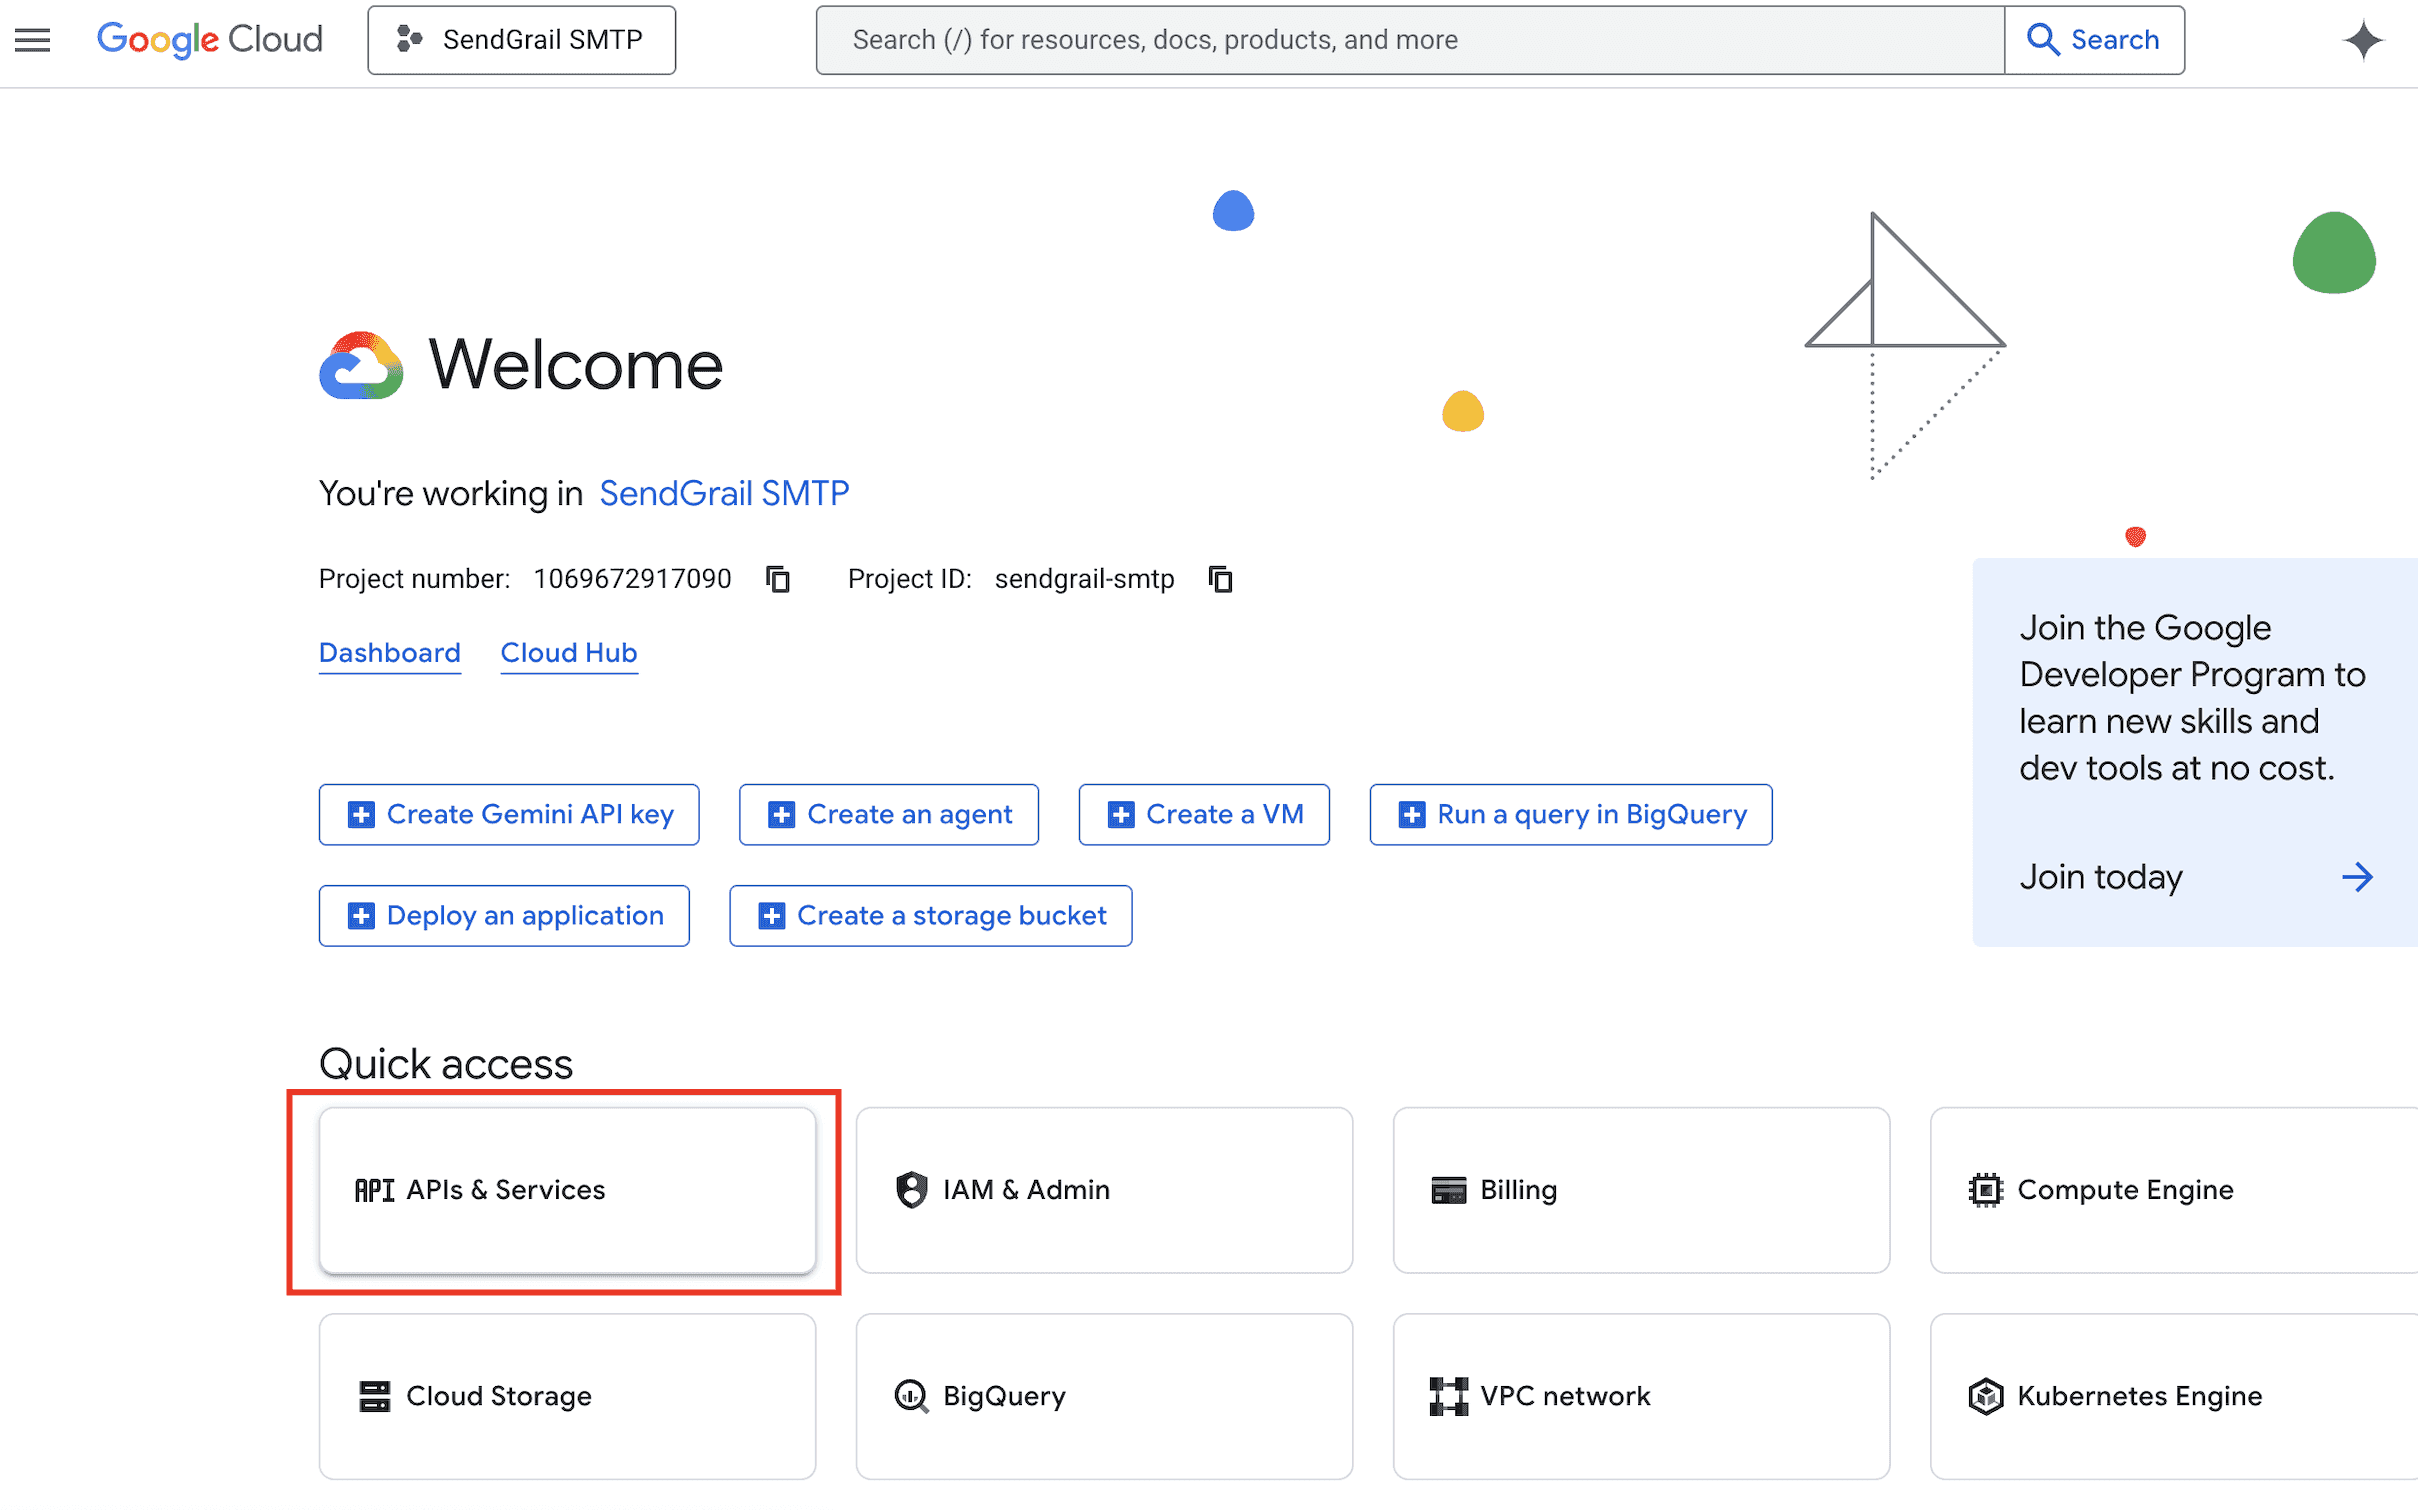Click the Billing credit card icon

point(1448,1190)
